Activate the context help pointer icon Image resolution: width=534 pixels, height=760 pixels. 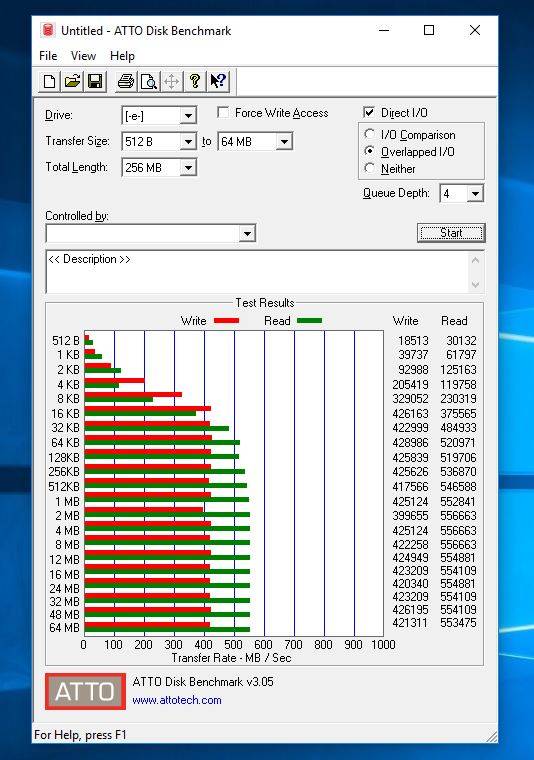(x=218, y=81)
